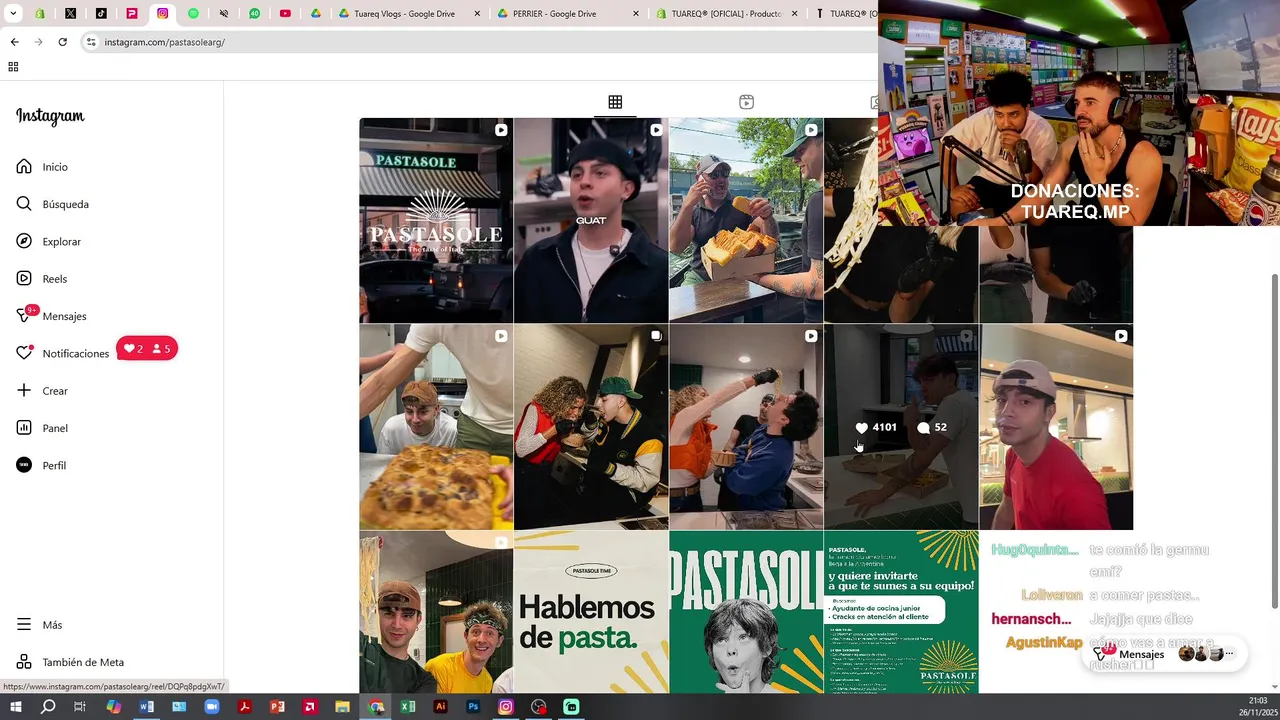Open Windows taskbar search
Viewport: 1280px width, 720px height.
pos(48,707)
